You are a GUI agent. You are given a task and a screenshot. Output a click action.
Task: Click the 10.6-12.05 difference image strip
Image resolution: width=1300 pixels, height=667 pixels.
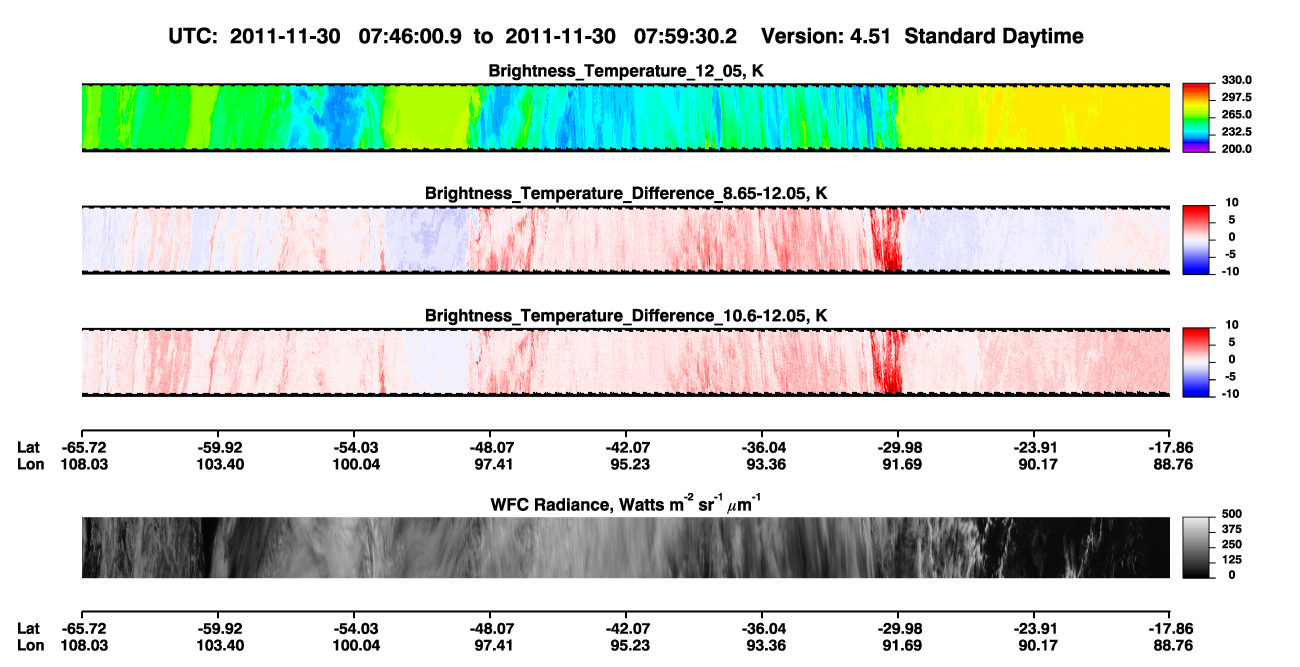[x=626, y=362]
